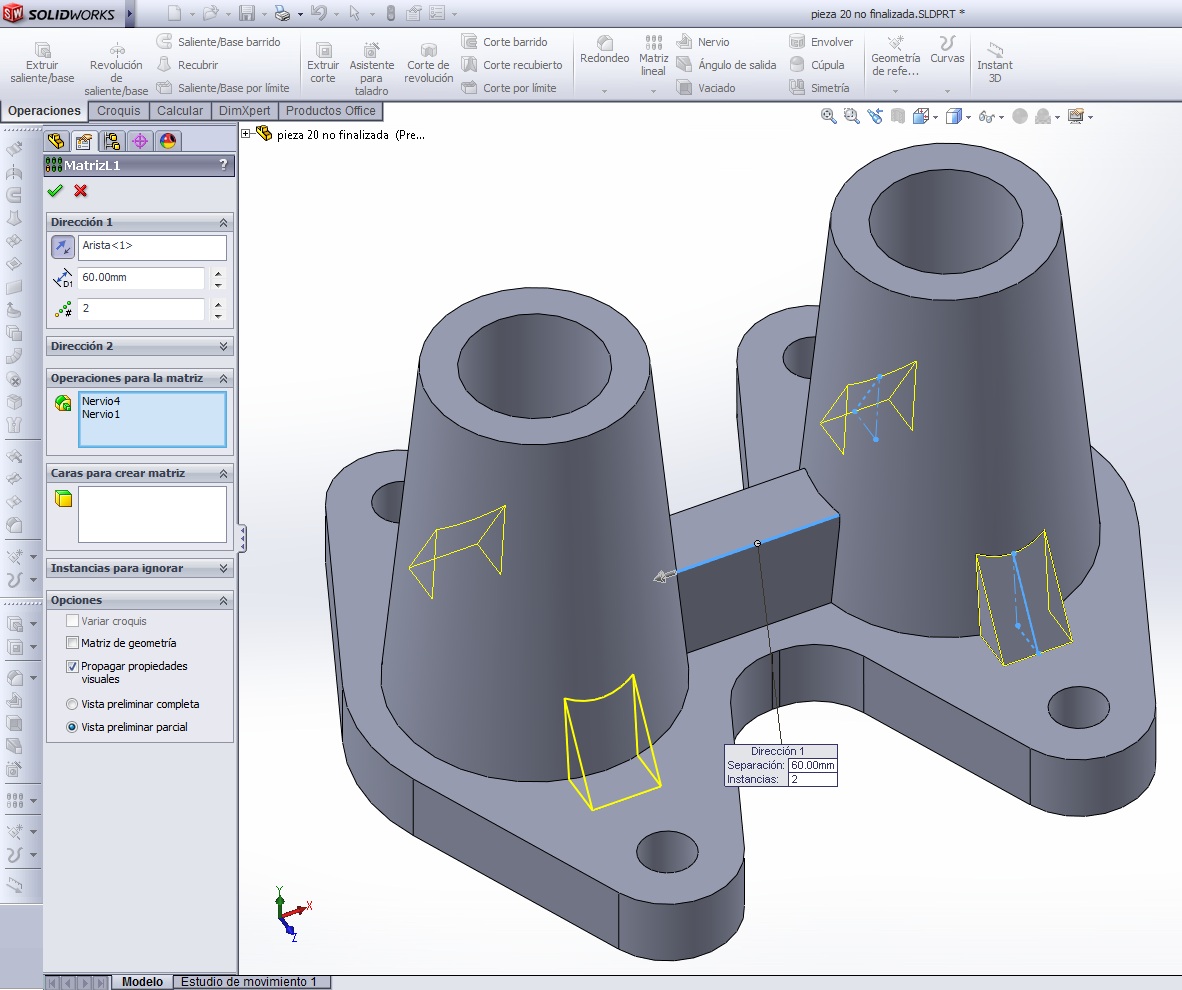1182x990 pixels.
Task: Select the Extruir saliente/base tool
Action: coord(42,63)
